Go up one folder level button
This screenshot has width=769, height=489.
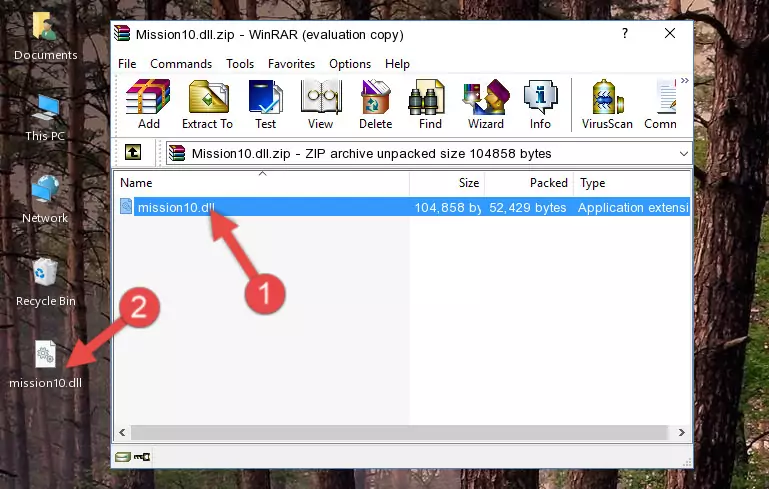[133, 153]
